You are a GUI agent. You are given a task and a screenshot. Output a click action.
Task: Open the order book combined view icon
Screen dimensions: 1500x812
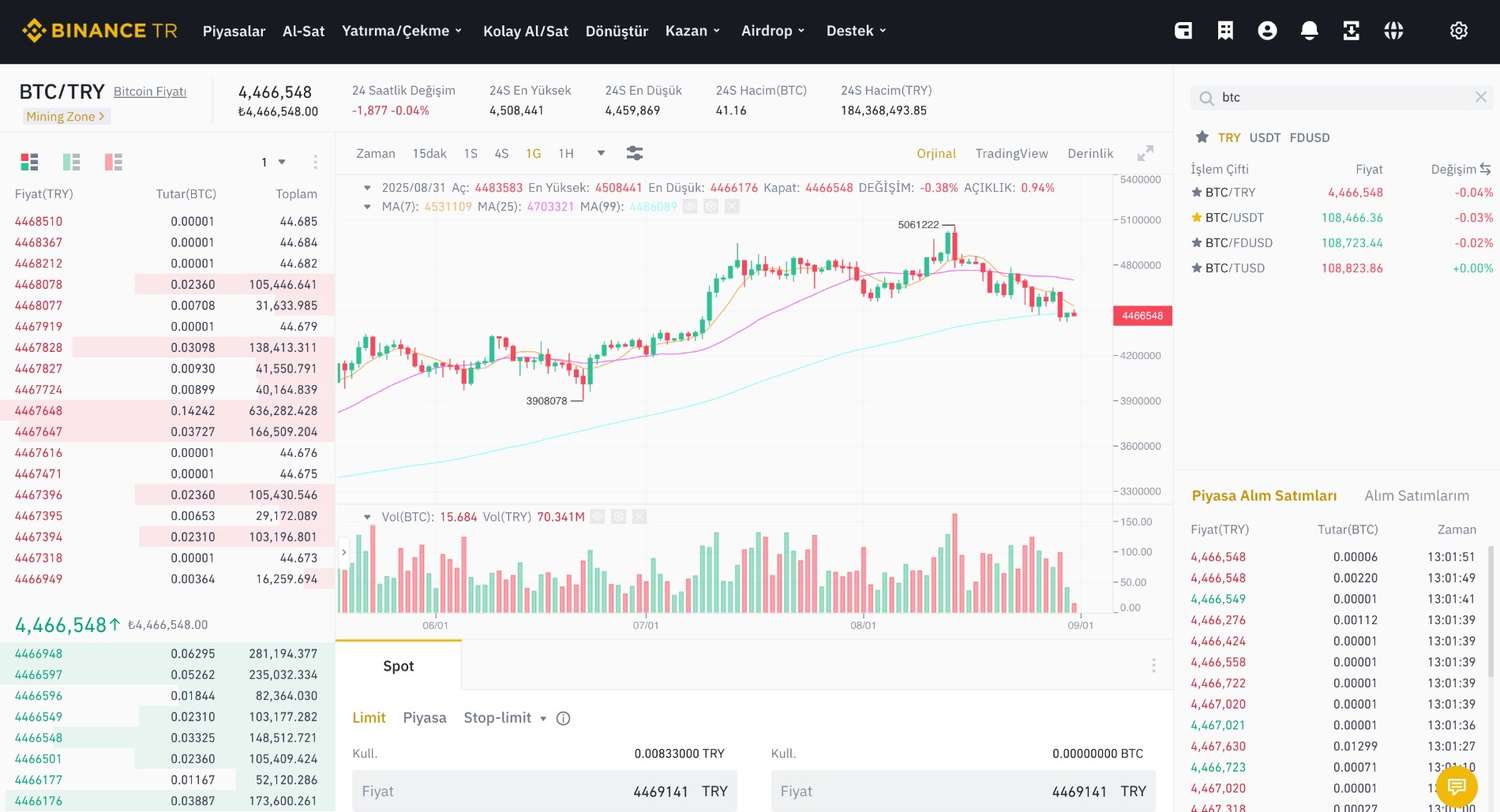[29, 161]
